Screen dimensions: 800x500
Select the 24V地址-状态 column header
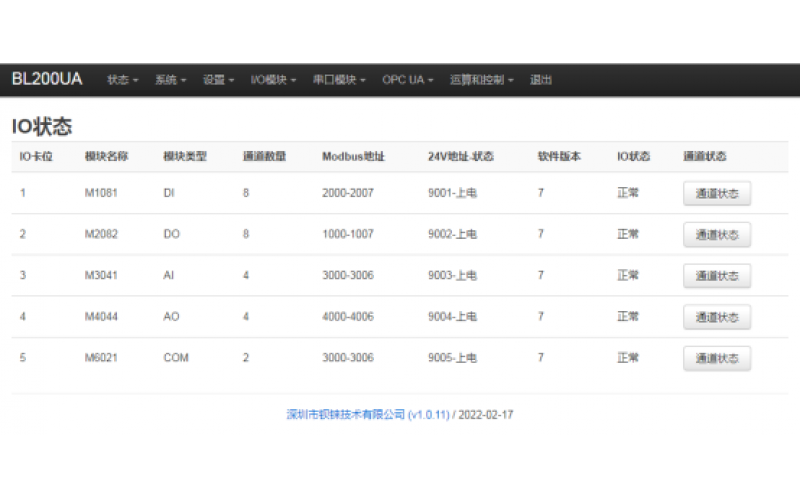click(x=461, y=157)
